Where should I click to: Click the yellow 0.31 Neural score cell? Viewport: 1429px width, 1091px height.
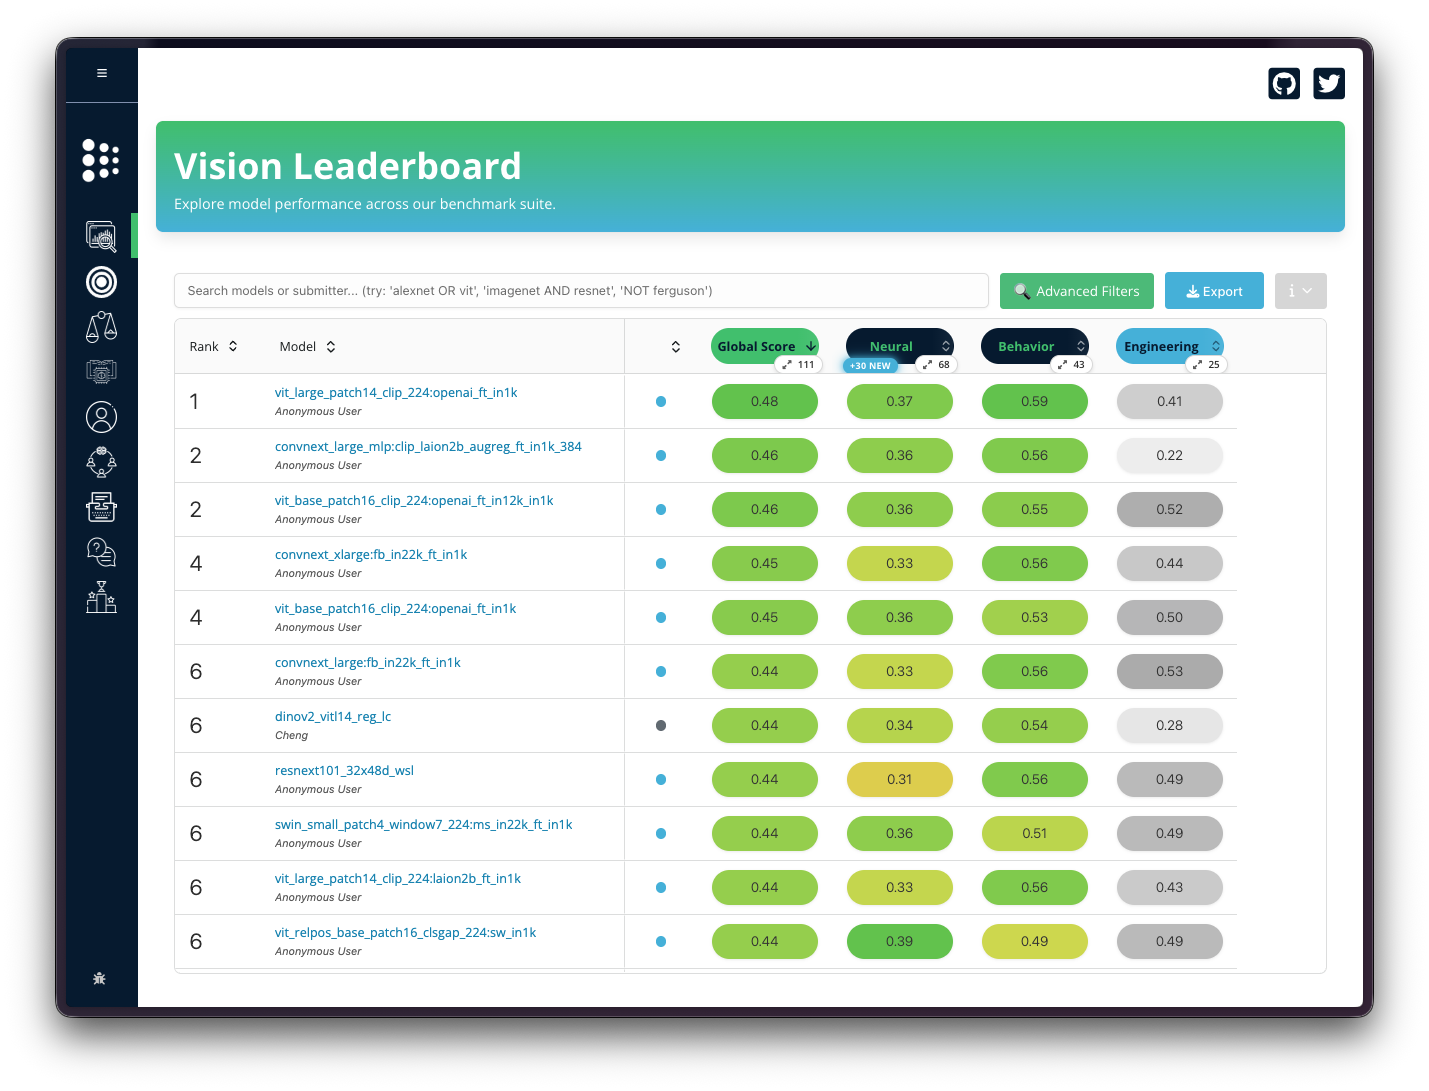(x=900, y=779)
